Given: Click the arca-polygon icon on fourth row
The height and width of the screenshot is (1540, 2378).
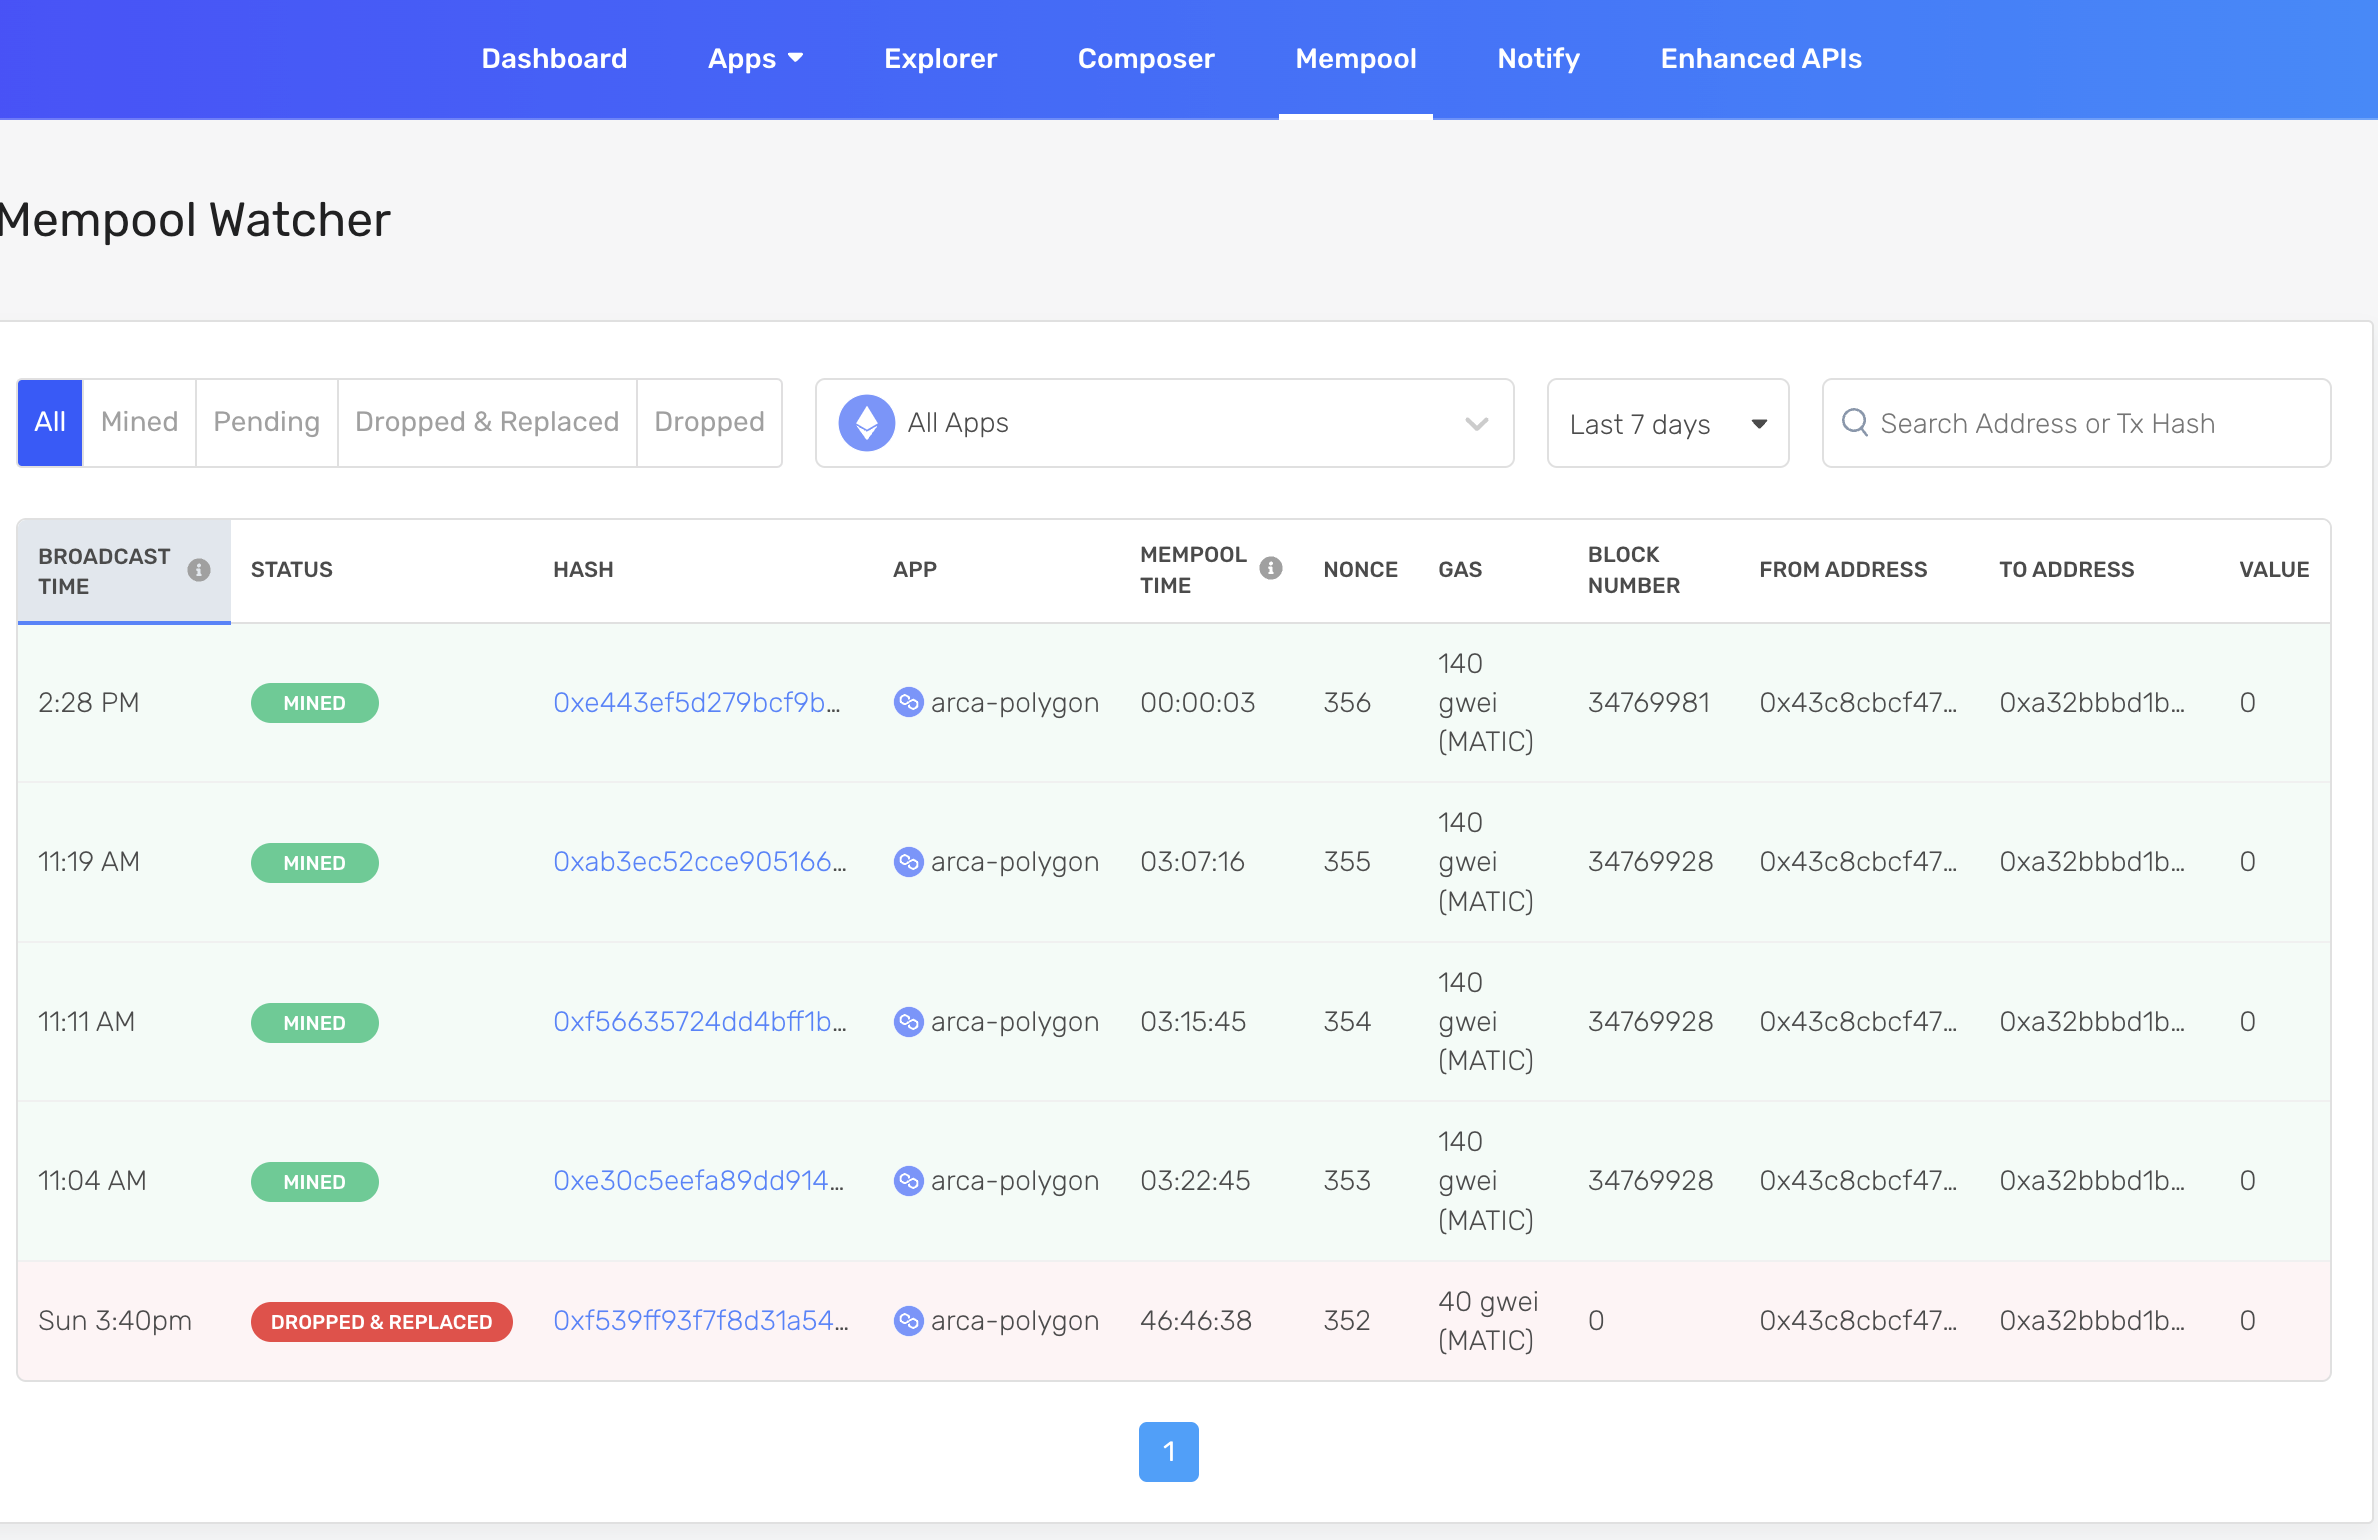Looking at the screenshot, I should [908, 1181].
